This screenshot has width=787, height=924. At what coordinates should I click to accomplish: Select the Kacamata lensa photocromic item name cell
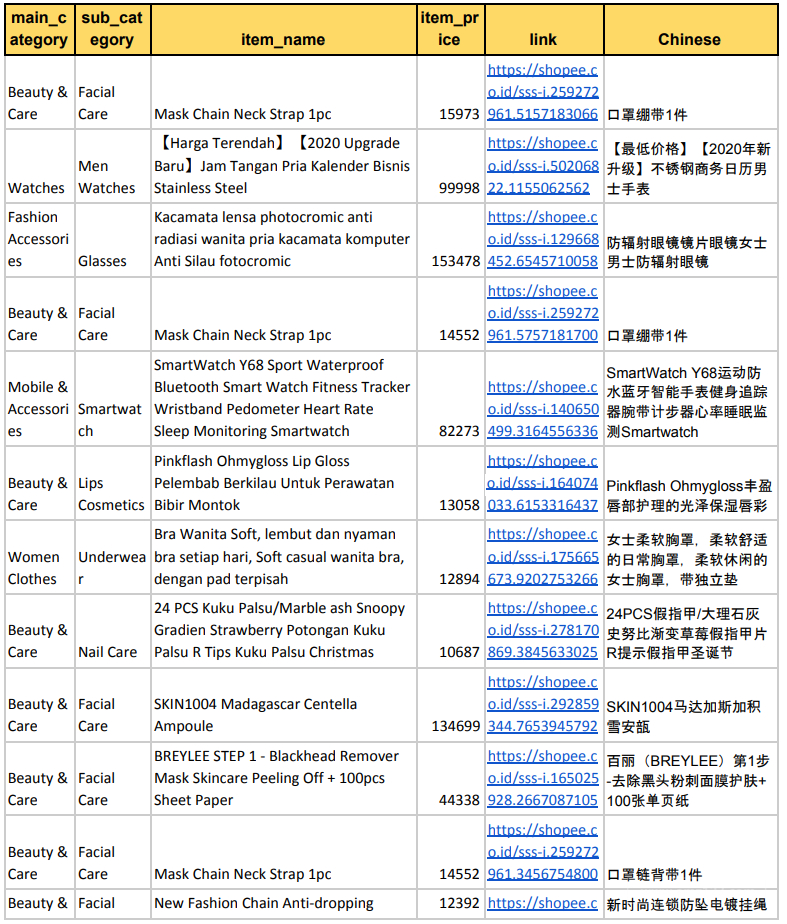coord(283,239)
